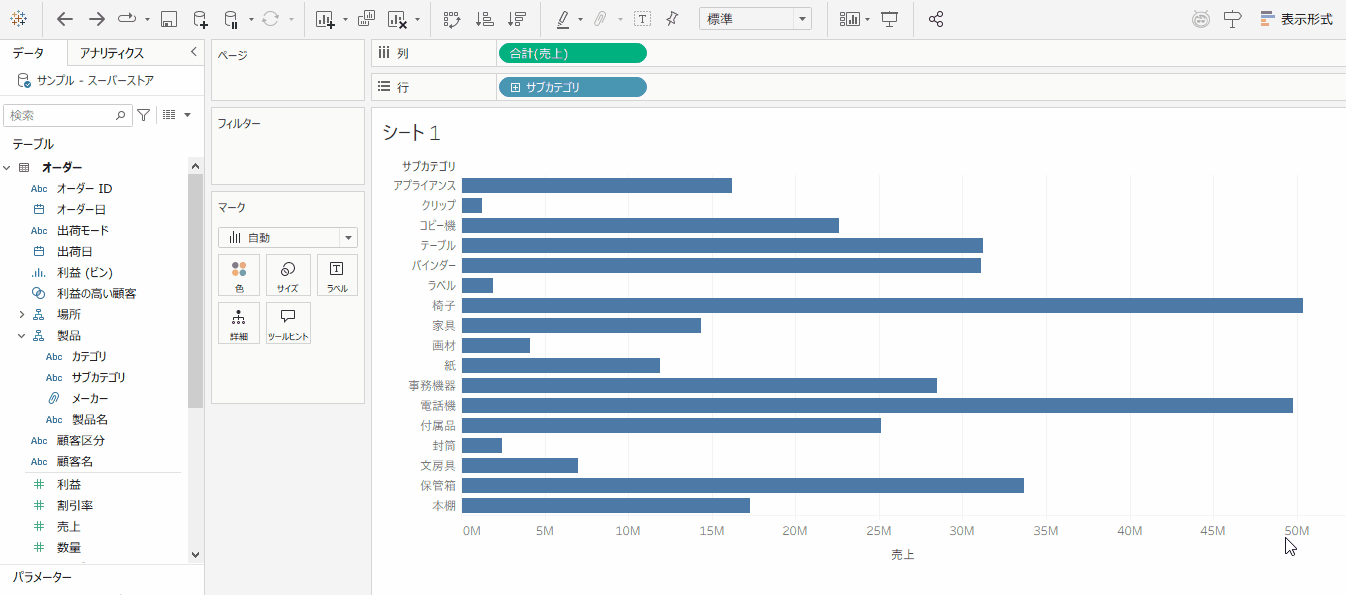The height and width of the screenshot is (595, 1346).
Task: Click the Save workbook icon
Action: (x=169, y=19)
